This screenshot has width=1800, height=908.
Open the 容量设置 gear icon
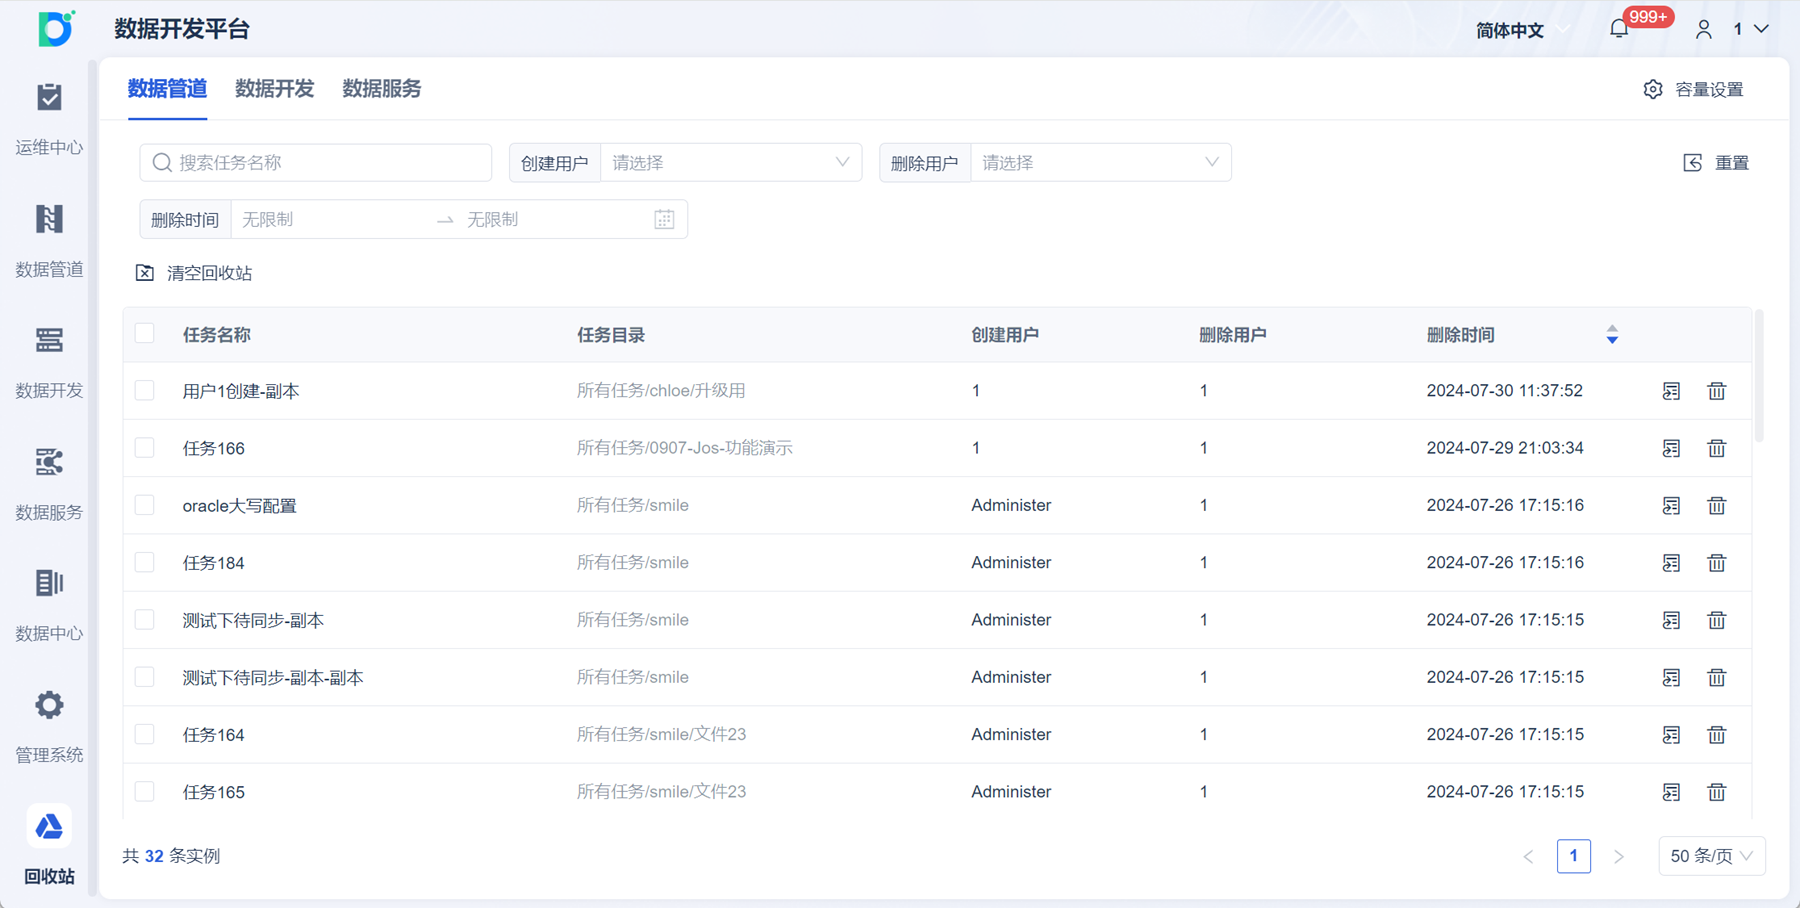pos(1653,89)
